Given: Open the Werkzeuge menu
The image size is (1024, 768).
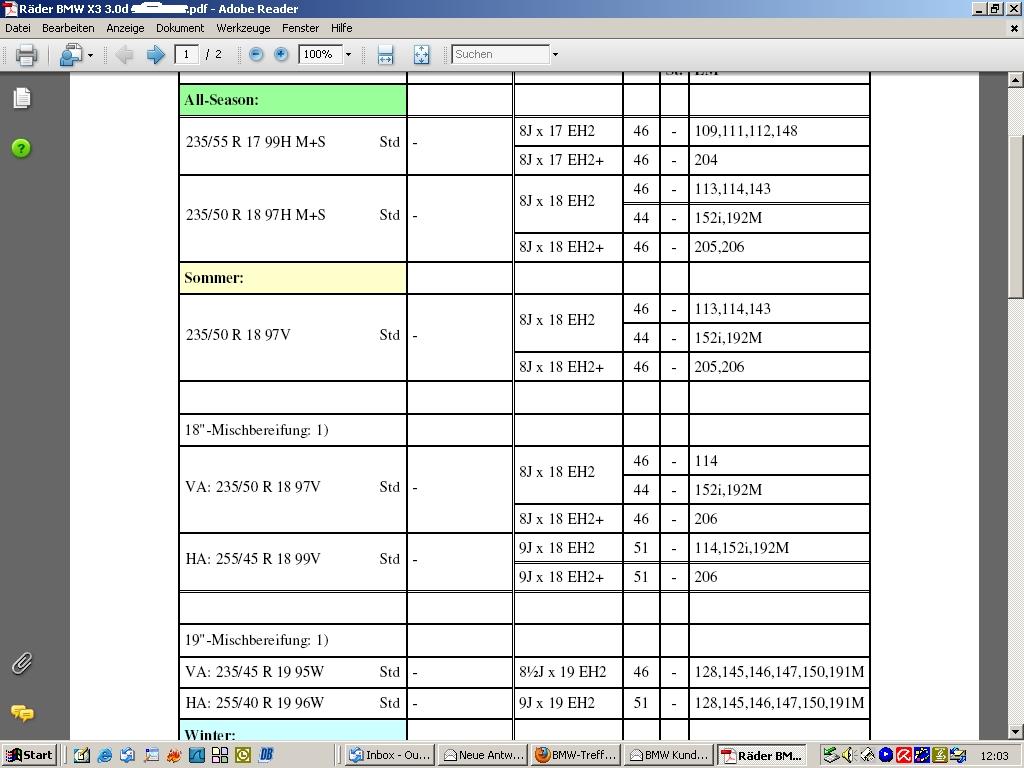Looking at the screenshot, I should coord(243,28).
